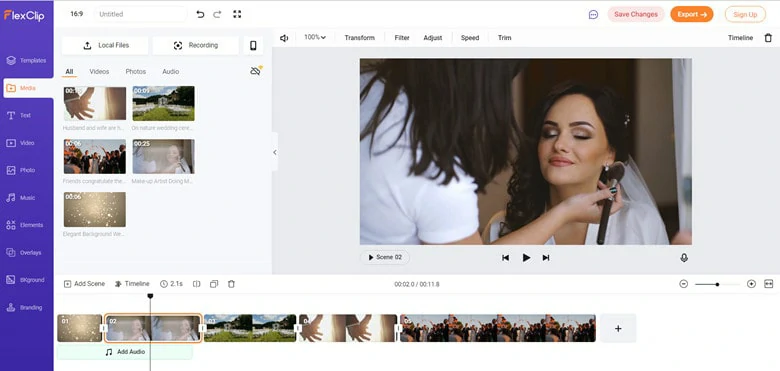Select the All media tab
Screen dimensions: 780x371
69,72
